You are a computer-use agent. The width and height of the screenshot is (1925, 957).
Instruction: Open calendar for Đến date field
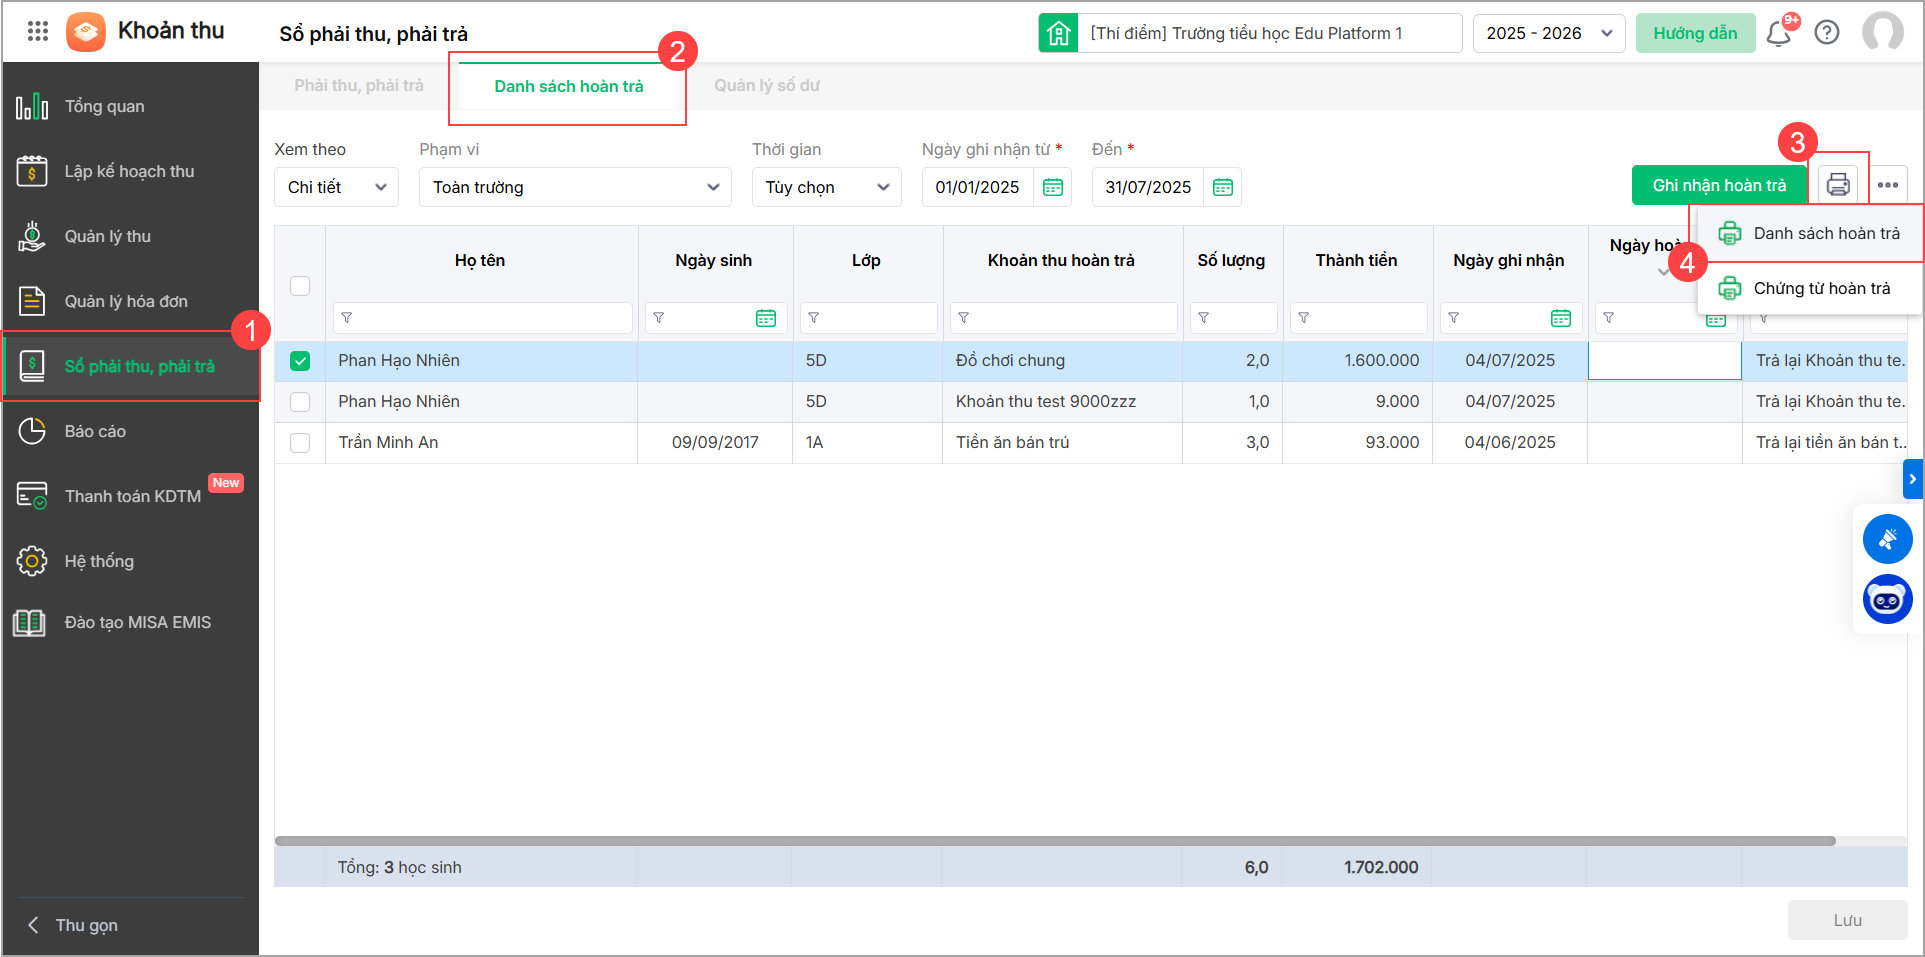pyautogui.click(x=1223, y=187)
